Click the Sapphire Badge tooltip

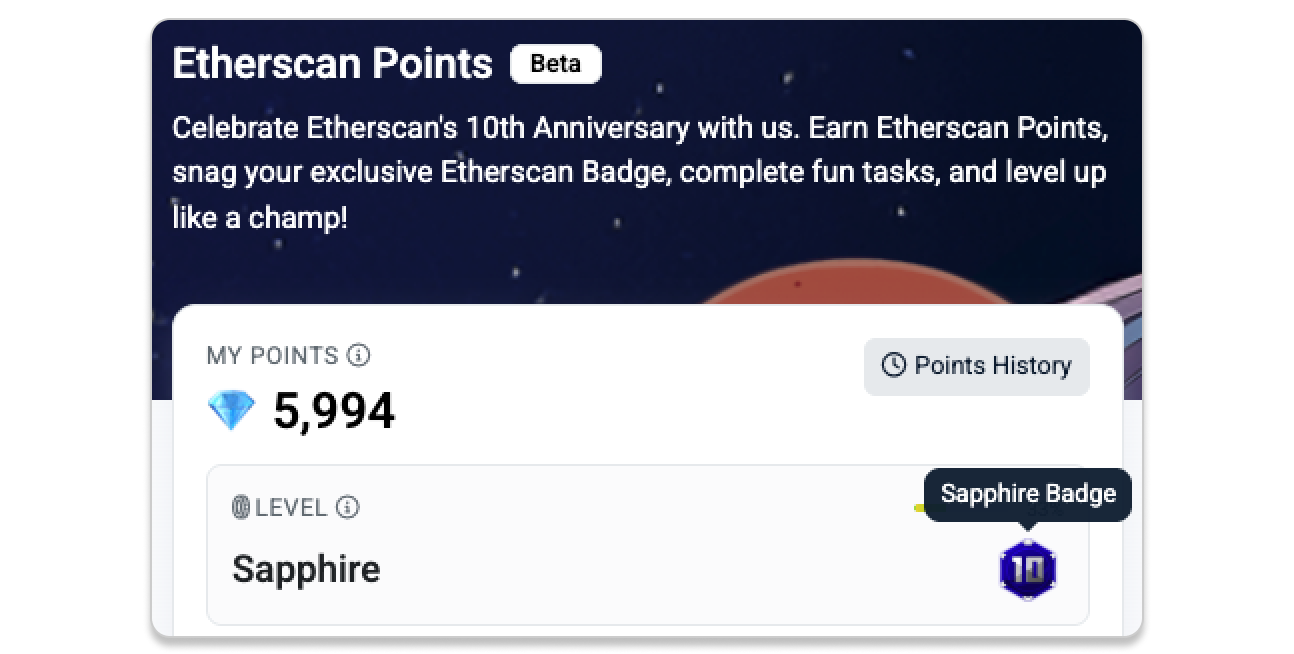(x=1027, y=494)
